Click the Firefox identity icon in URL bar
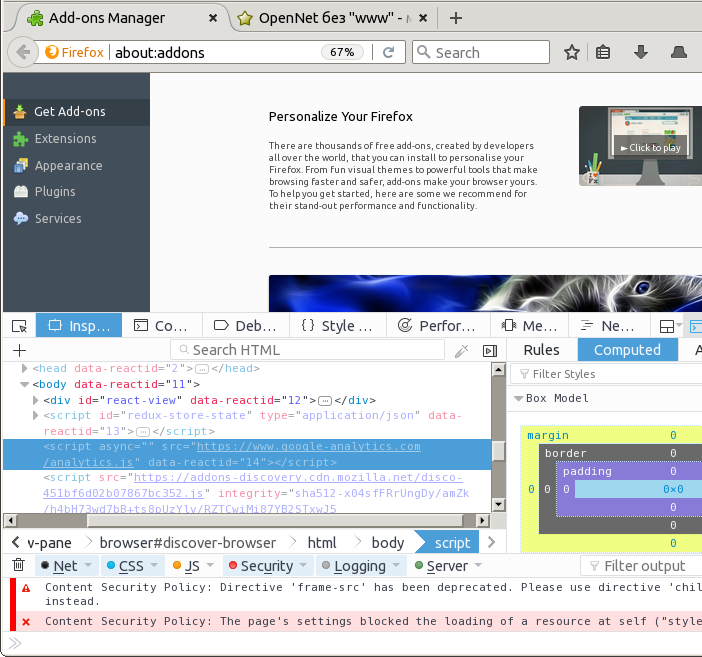 click(x=74, y=52)
